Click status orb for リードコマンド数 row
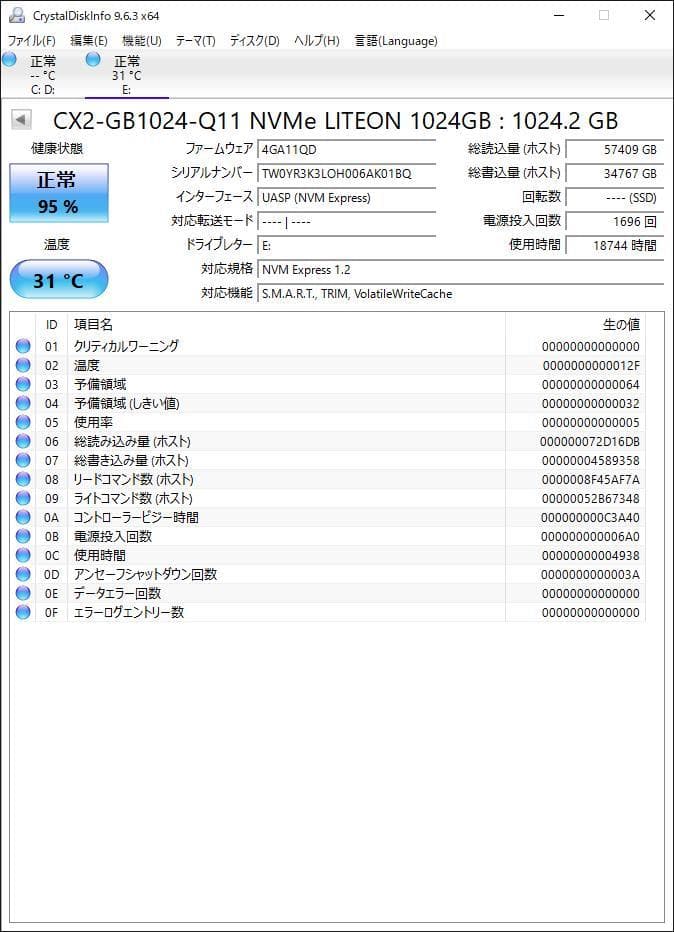The height and width of the screenshot is (932, 674). (x=23, y=478)
